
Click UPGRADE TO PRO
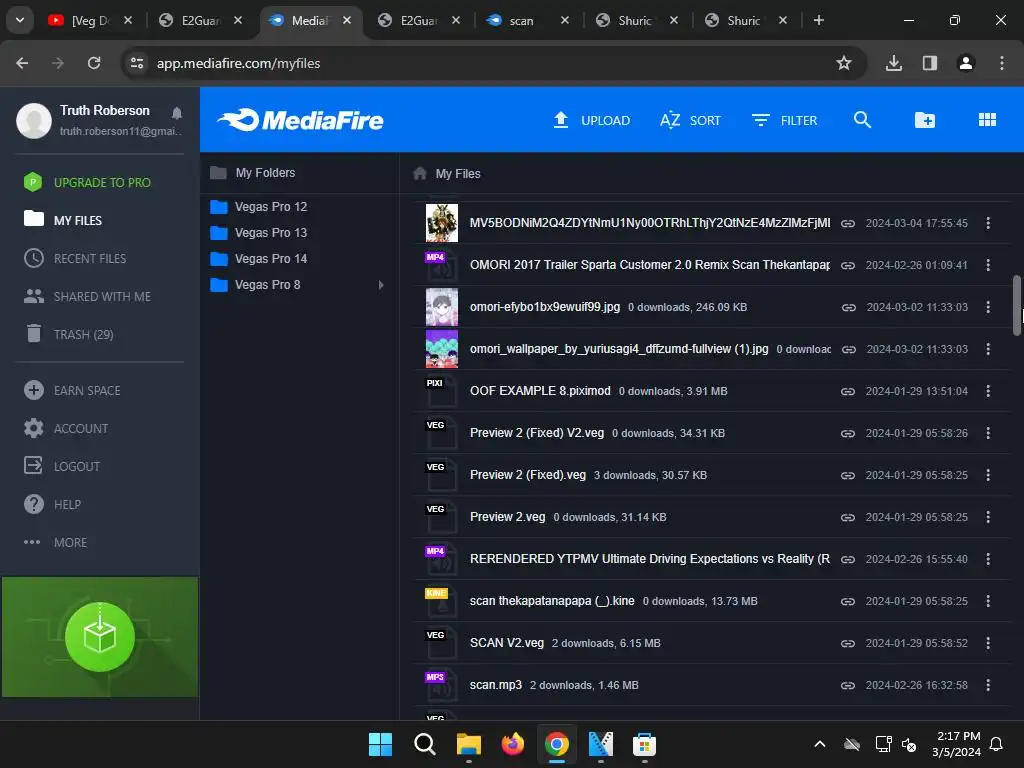[87, 182]
